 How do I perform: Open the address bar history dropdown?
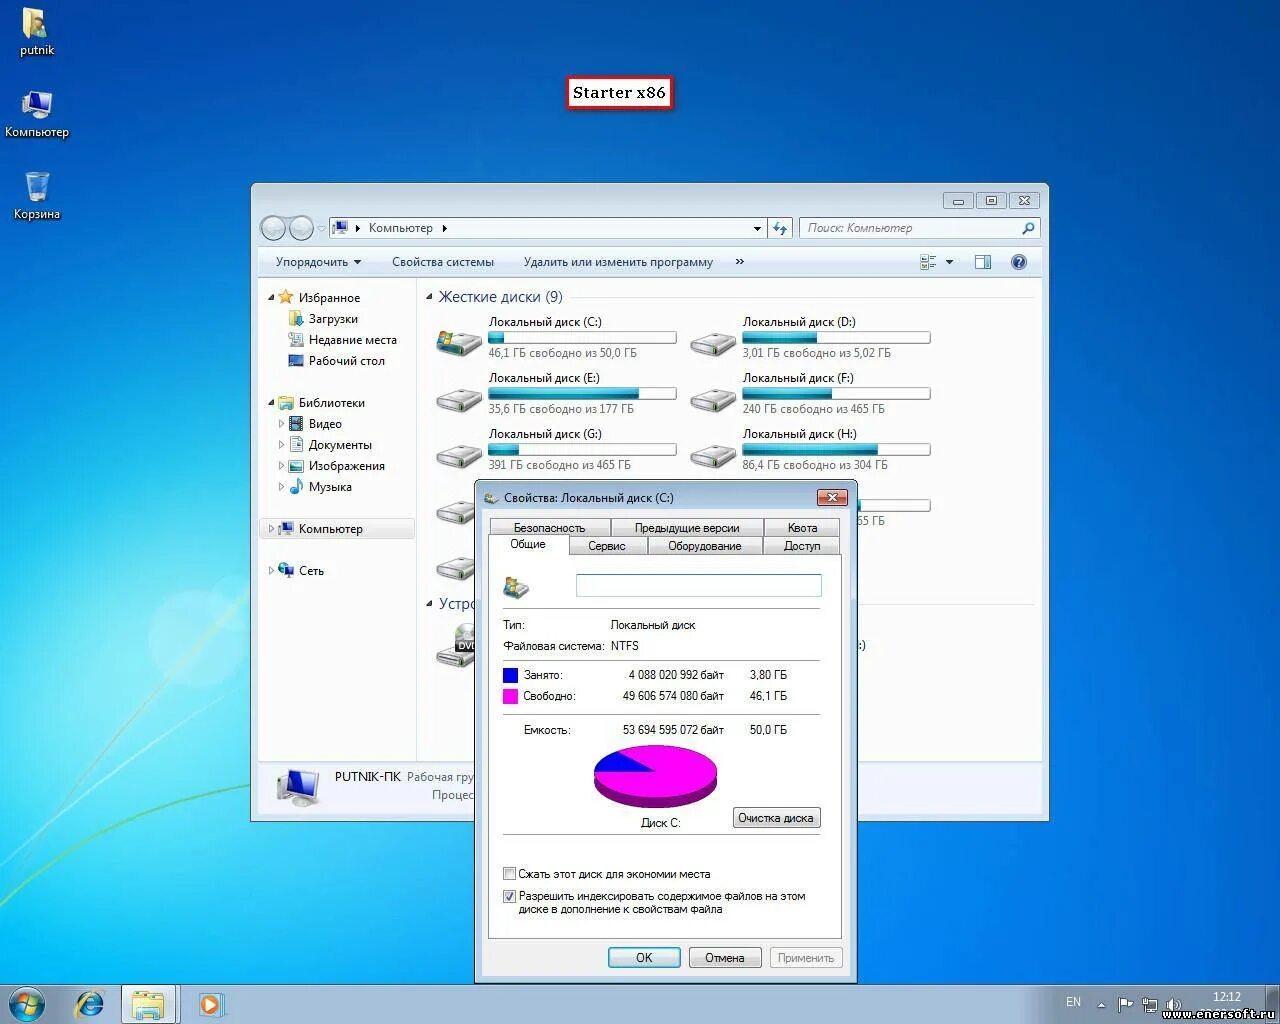coord(757,228)
